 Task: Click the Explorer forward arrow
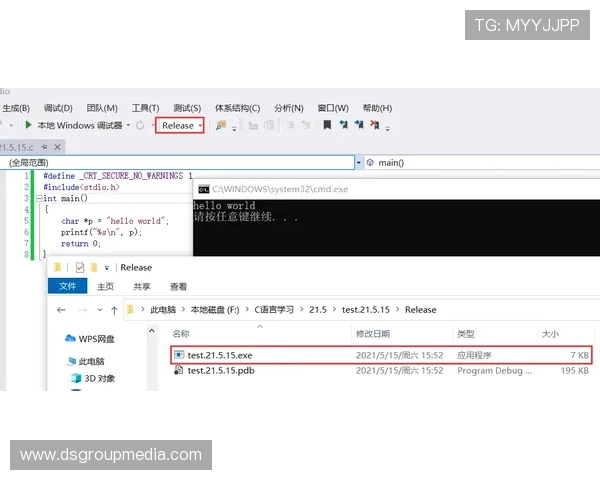pos(83,310)
